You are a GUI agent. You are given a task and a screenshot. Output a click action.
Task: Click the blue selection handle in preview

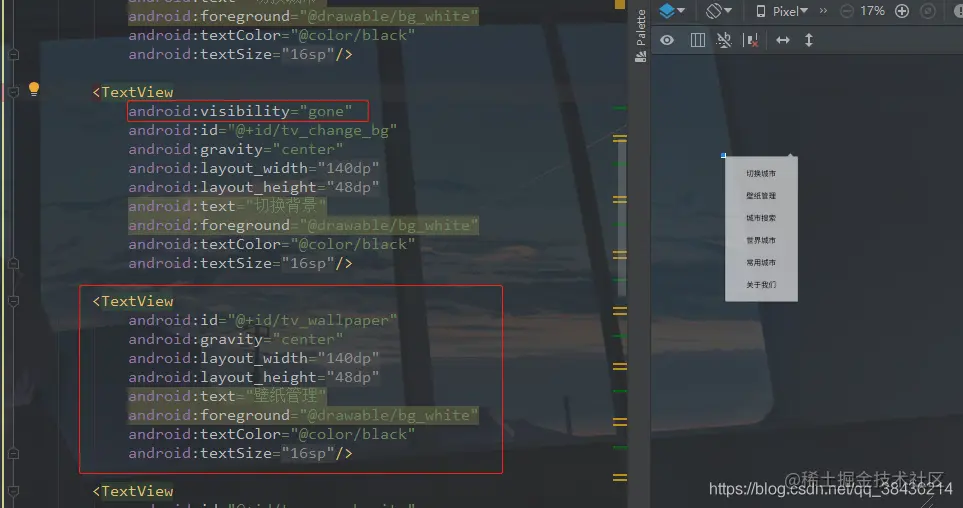pyautogui.click(x=723, y=155)
